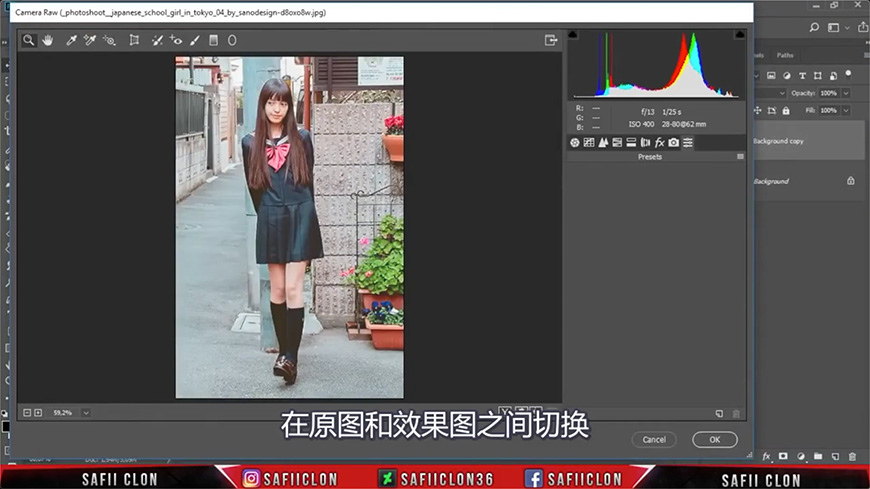This screenshot has height=489, width=870.
Task: Click the zoom in plus button
Action: point(38,412)
